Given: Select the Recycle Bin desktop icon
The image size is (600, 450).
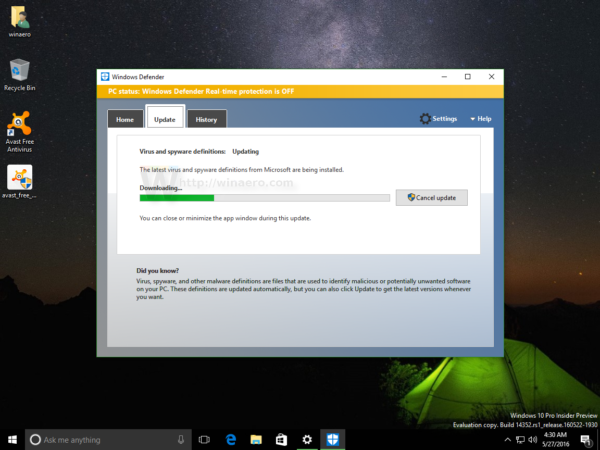Looking at the screenshot, I should (x=20, y=75).
